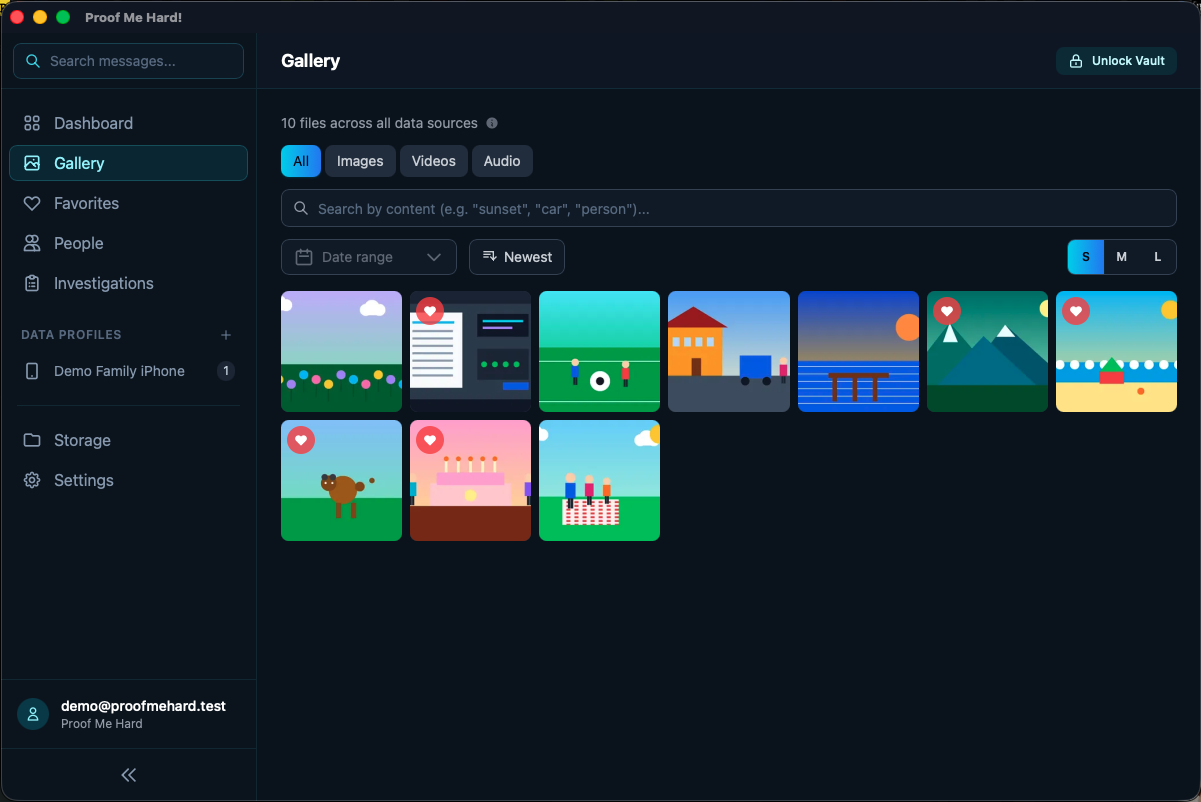Open the Dashboard sidebar icon

tap(32, 123)
